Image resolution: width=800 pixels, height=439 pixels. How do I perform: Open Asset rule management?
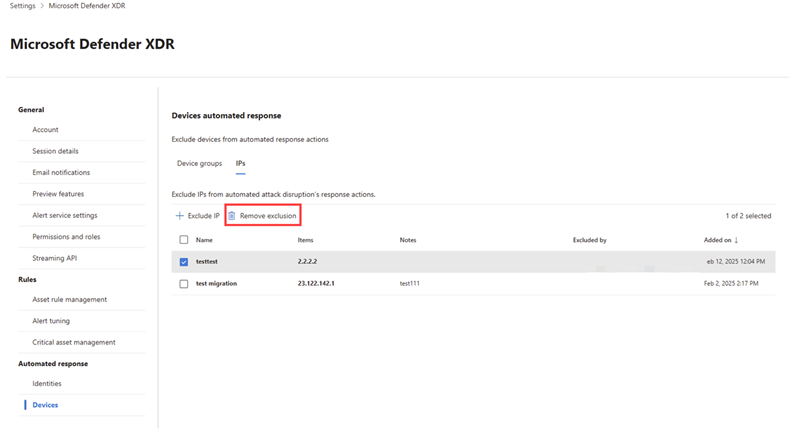[70, 300]
